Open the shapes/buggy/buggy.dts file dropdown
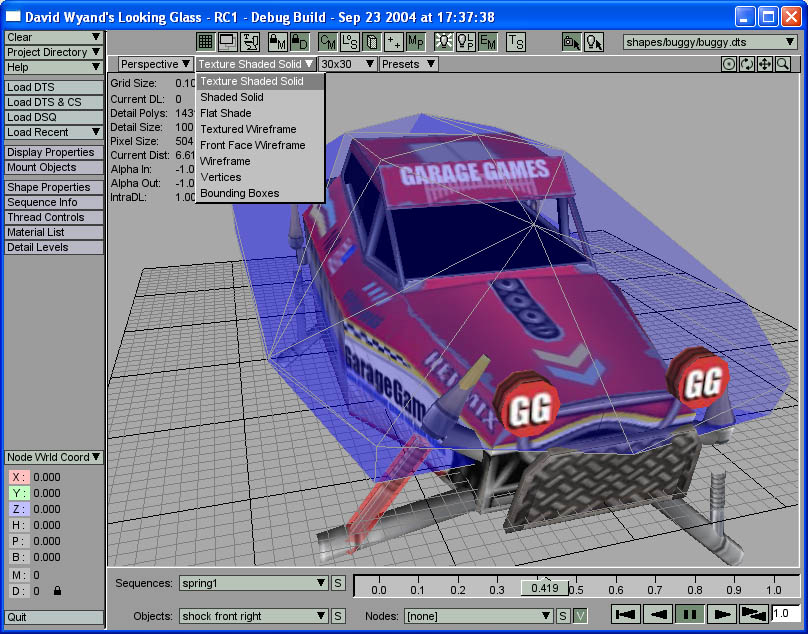The image size is (808, 634). (x=710, y=42)
